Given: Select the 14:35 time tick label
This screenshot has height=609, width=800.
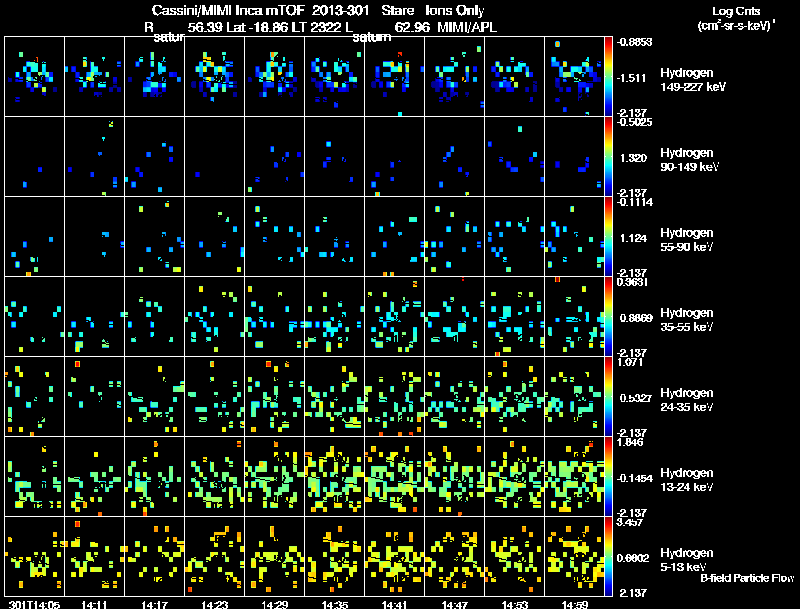Looking at the screenshot, I should pos(335,604).
